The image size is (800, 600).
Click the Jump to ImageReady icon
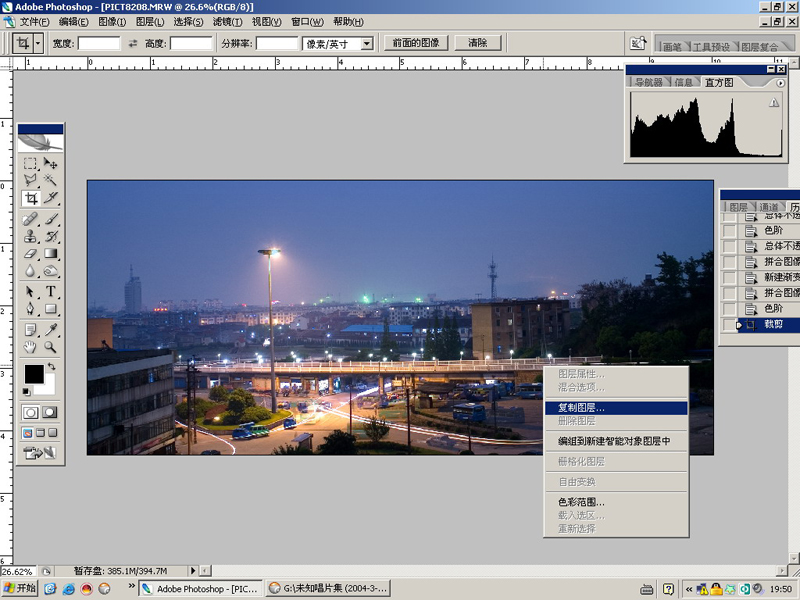(40, 453)
